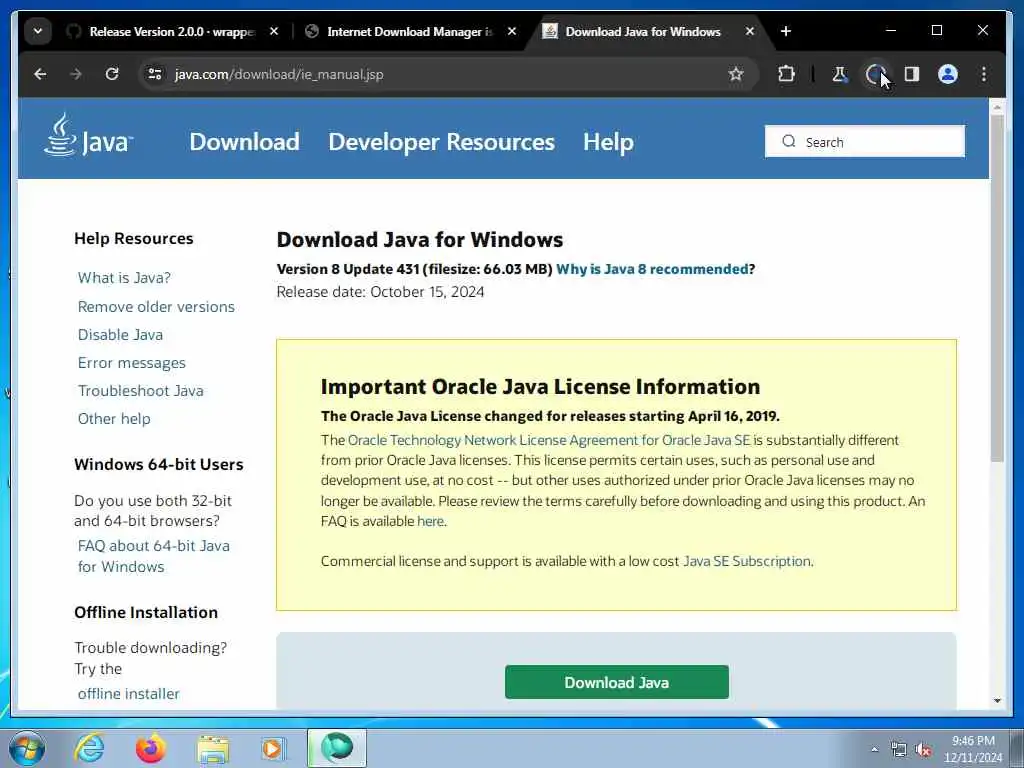Open the Chrome Labs flask icon

point(839,74)
